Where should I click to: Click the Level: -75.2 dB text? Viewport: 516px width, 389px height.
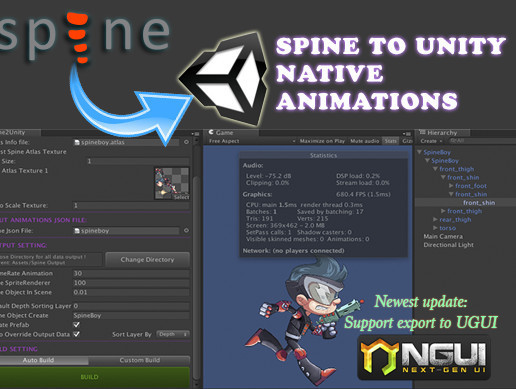268,176
